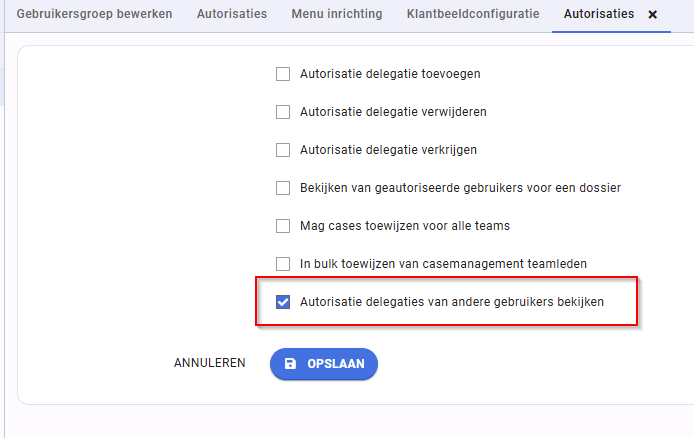Click the floppy disk save icon in OPSLAAN
694x438 pixels.
tap(290, 364)
